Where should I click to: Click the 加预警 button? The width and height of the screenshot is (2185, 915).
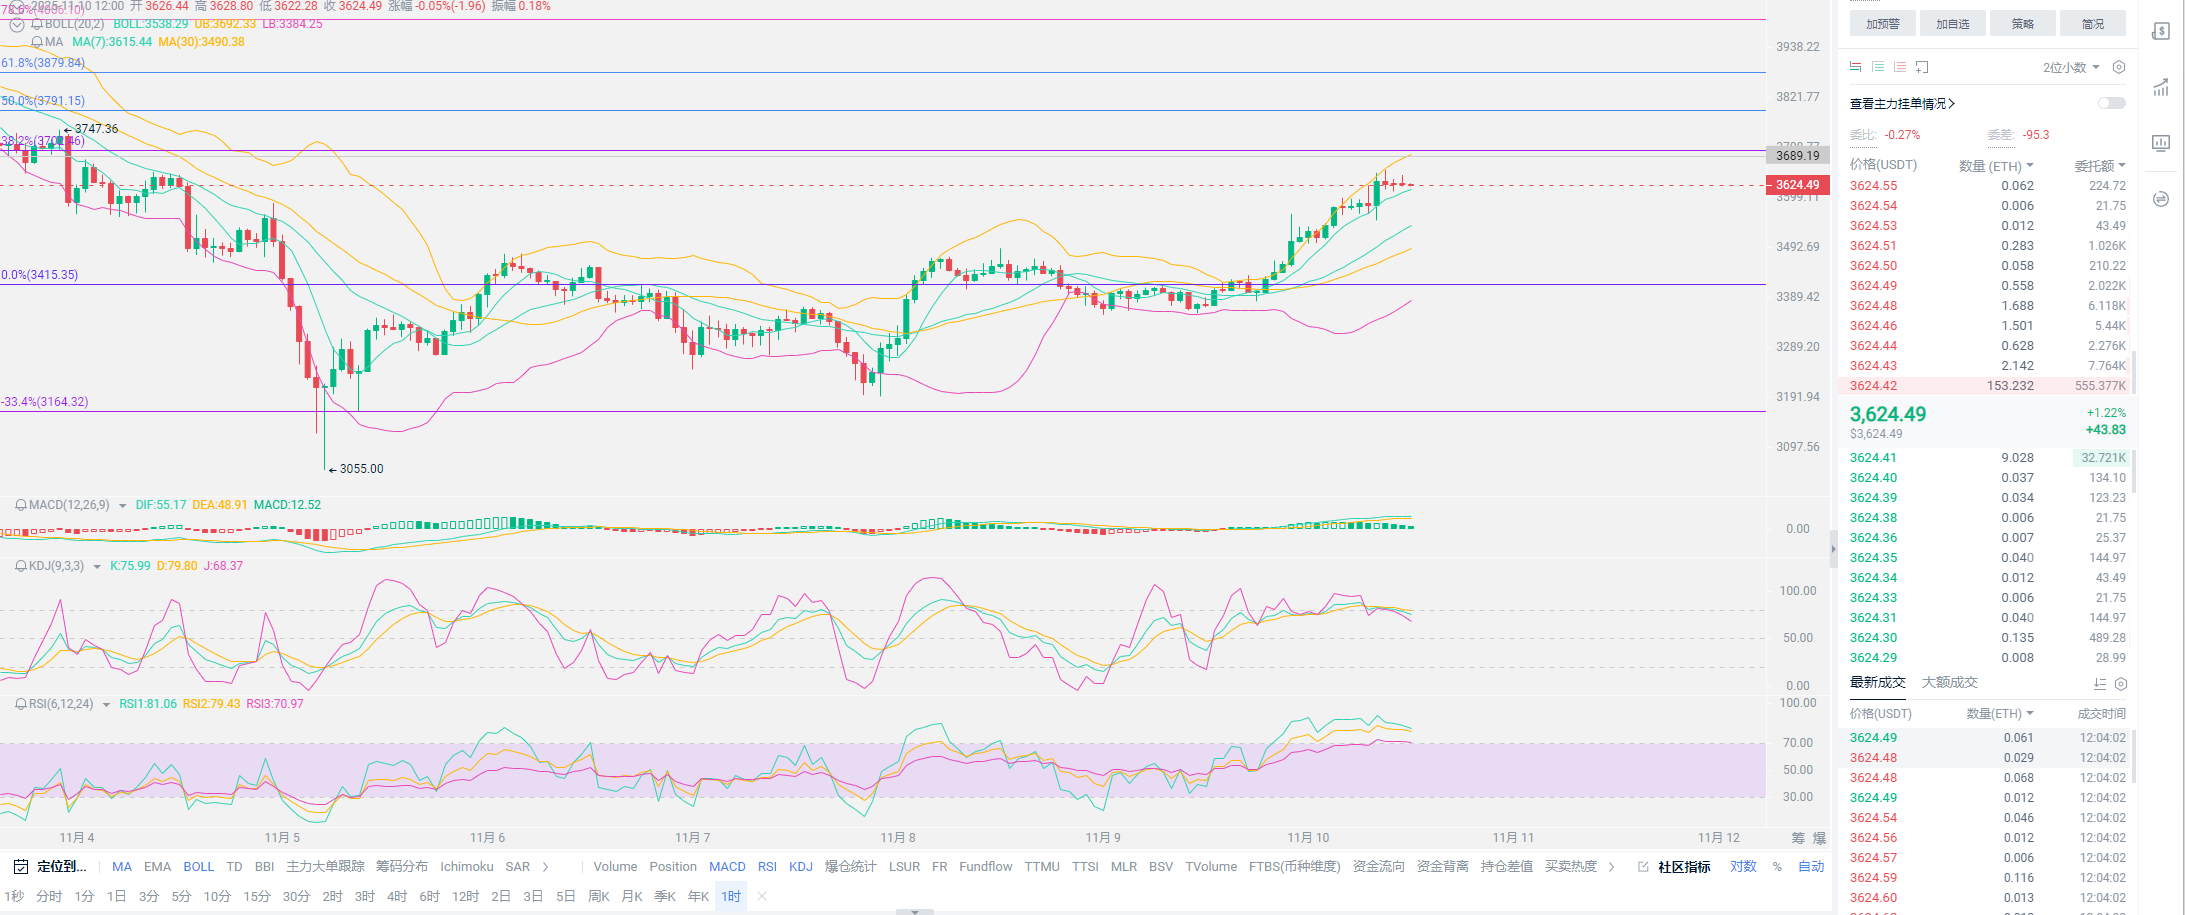pos(1882,24)
